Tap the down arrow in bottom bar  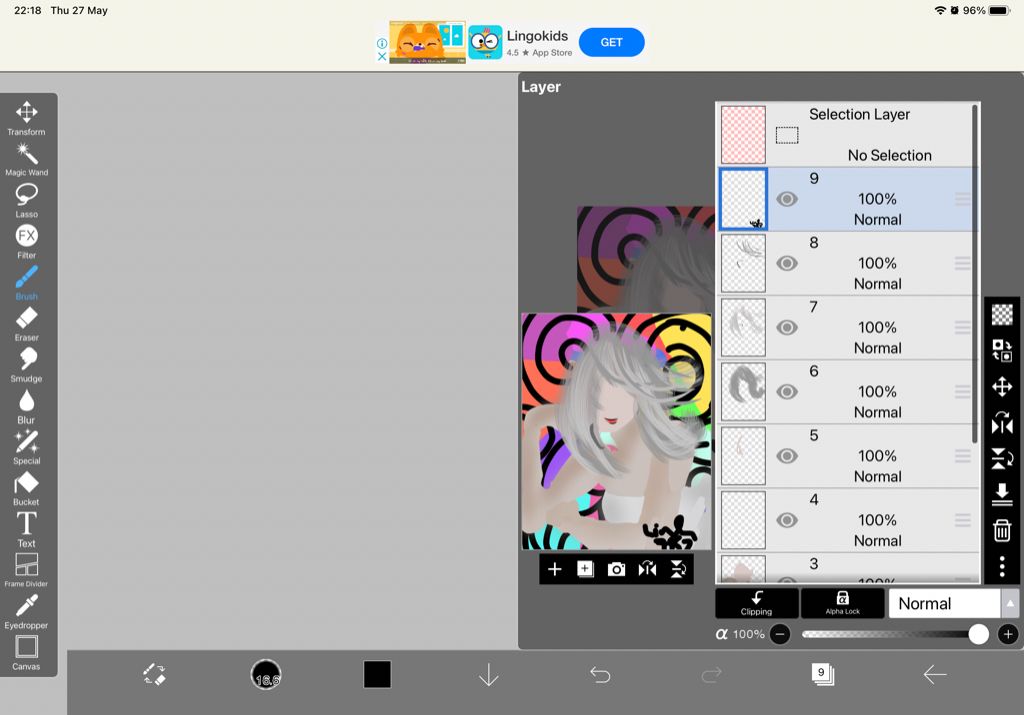488,675
